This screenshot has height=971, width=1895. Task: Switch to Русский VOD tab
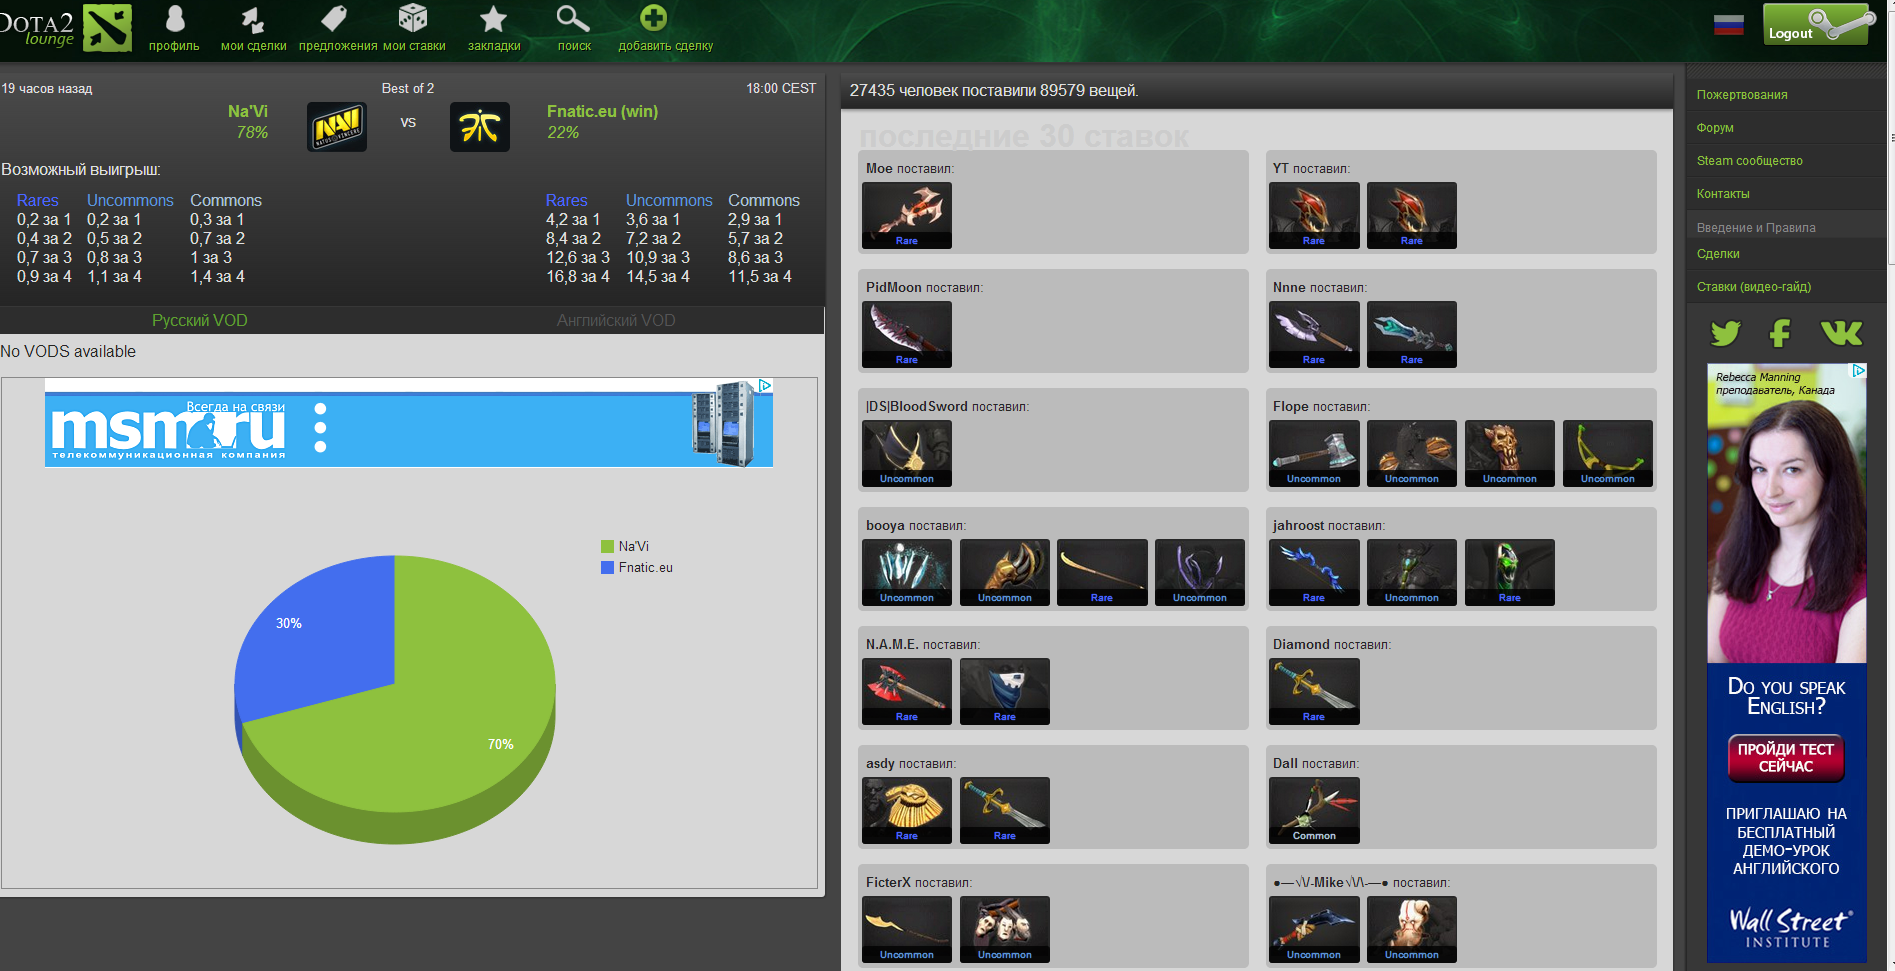point(200,320)
